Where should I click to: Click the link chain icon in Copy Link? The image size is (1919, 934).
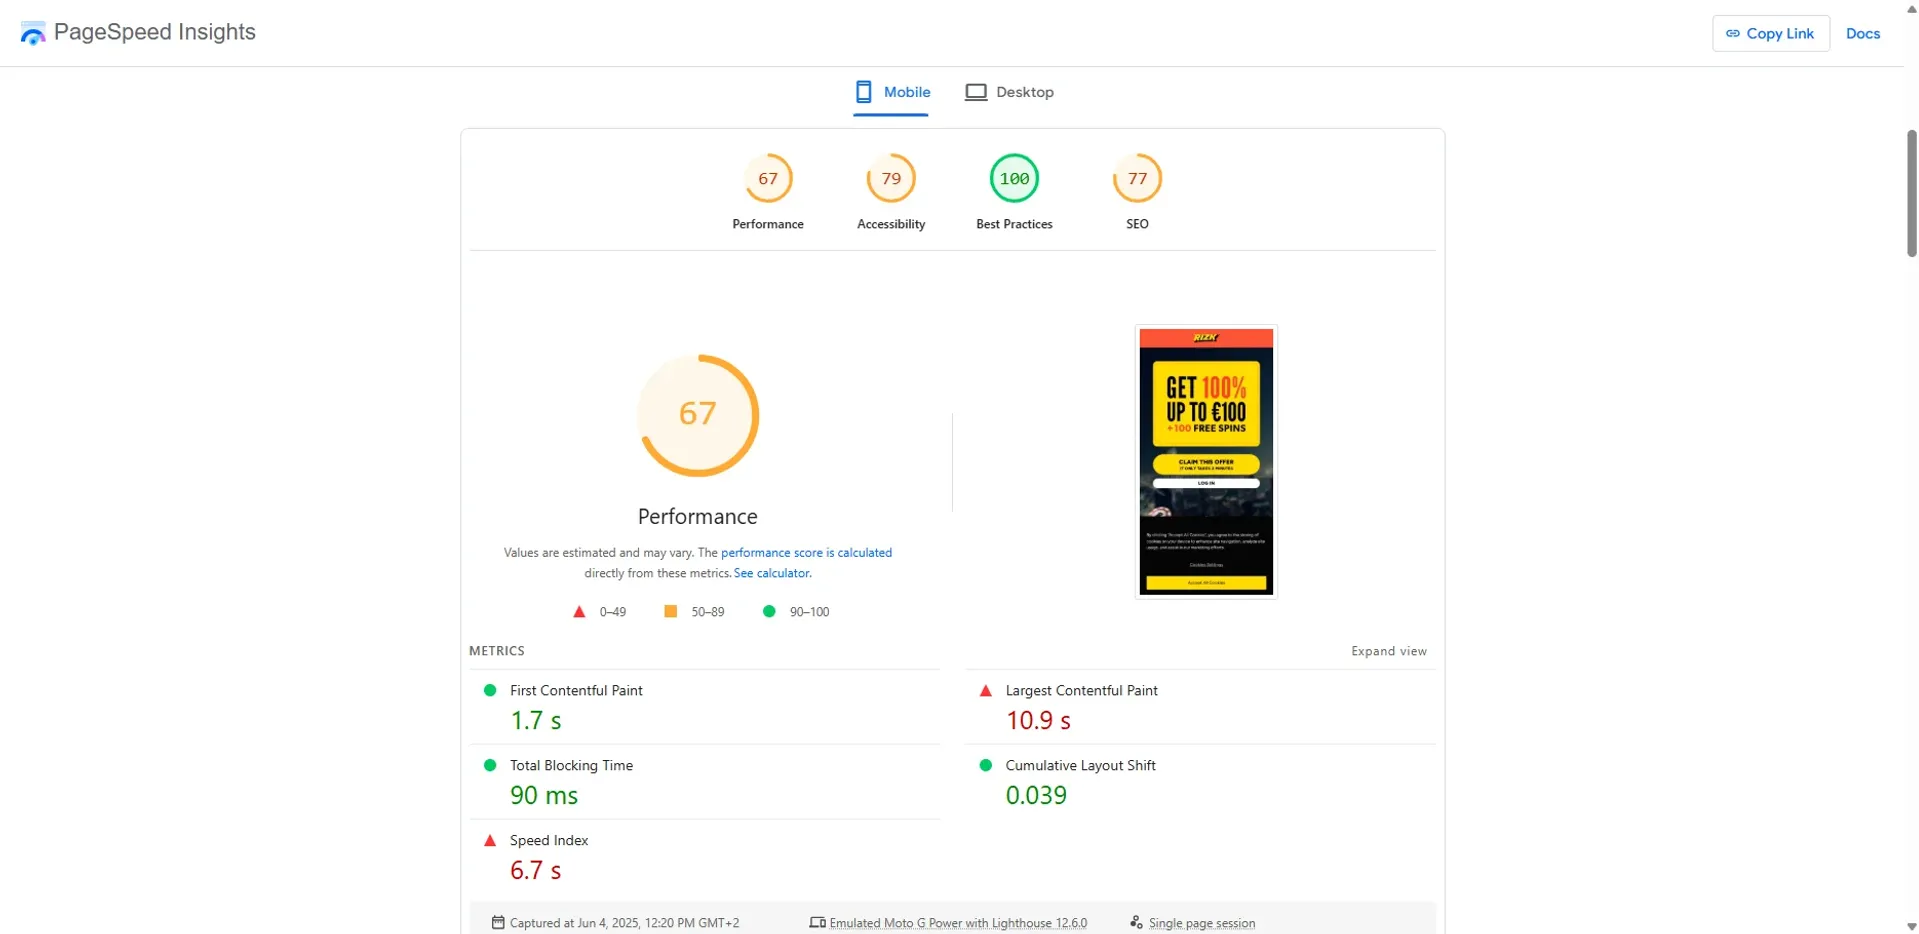1733,33
